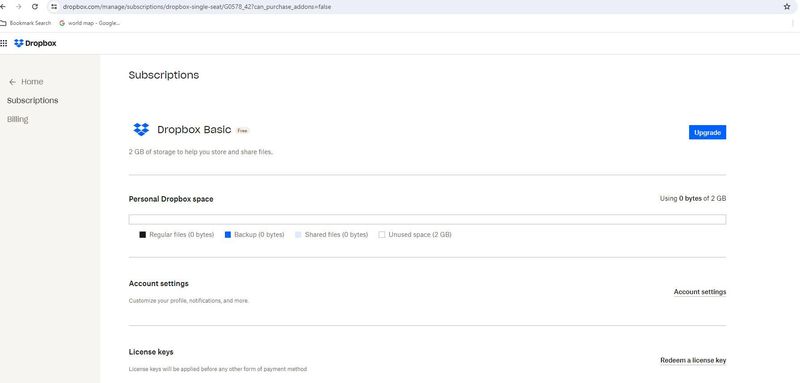Select Subscriptions in the sidebar

point(33,100)
